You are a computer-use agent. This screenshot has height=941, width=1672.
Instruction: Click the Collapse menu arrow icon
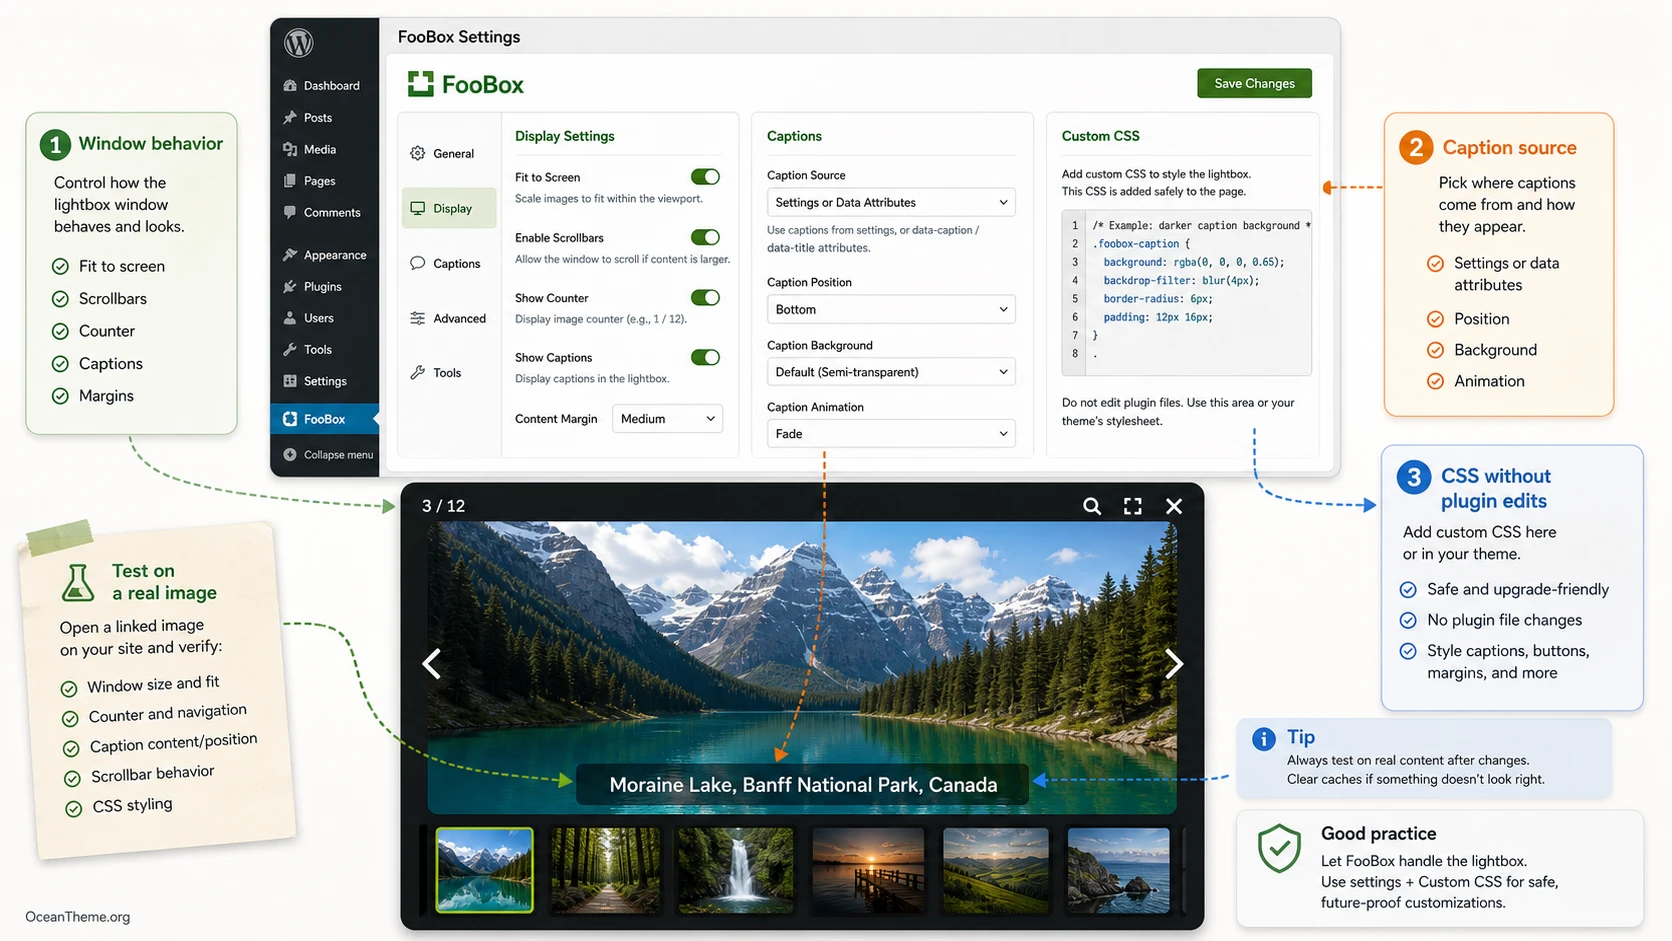click(x=290, y=454)
